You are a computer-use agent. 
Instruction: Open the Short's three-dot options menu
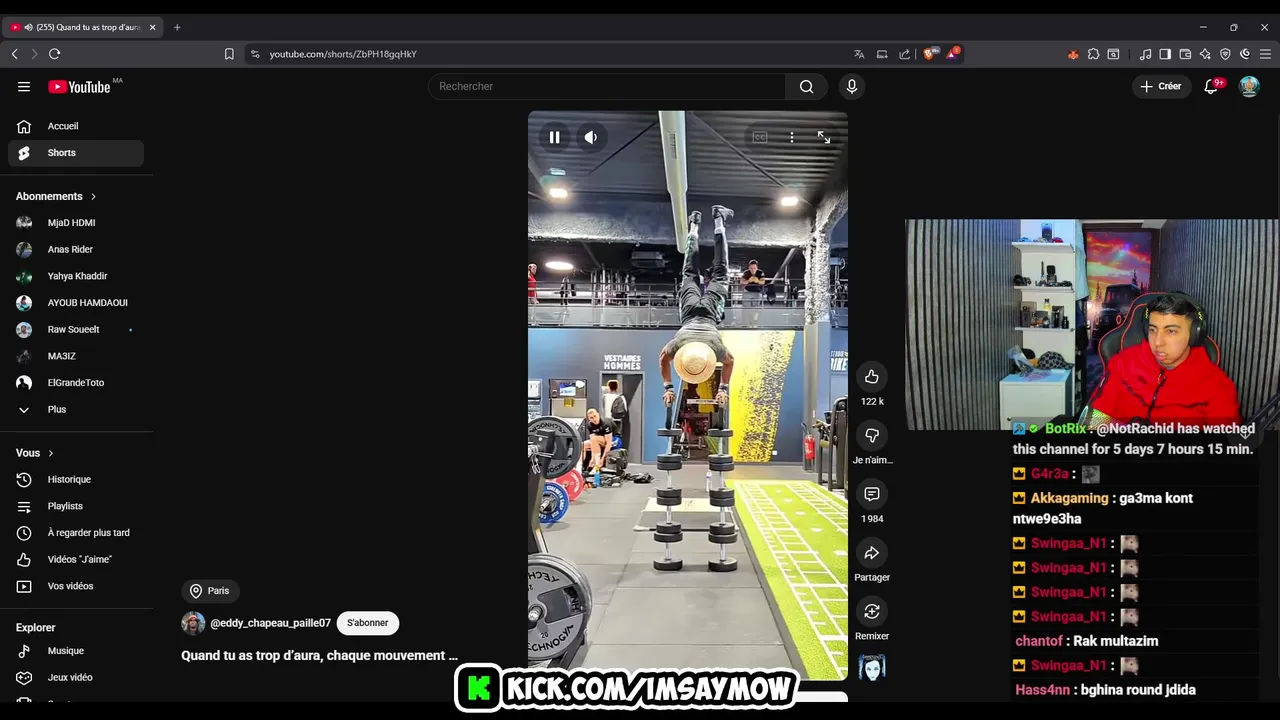pos(792,137)
